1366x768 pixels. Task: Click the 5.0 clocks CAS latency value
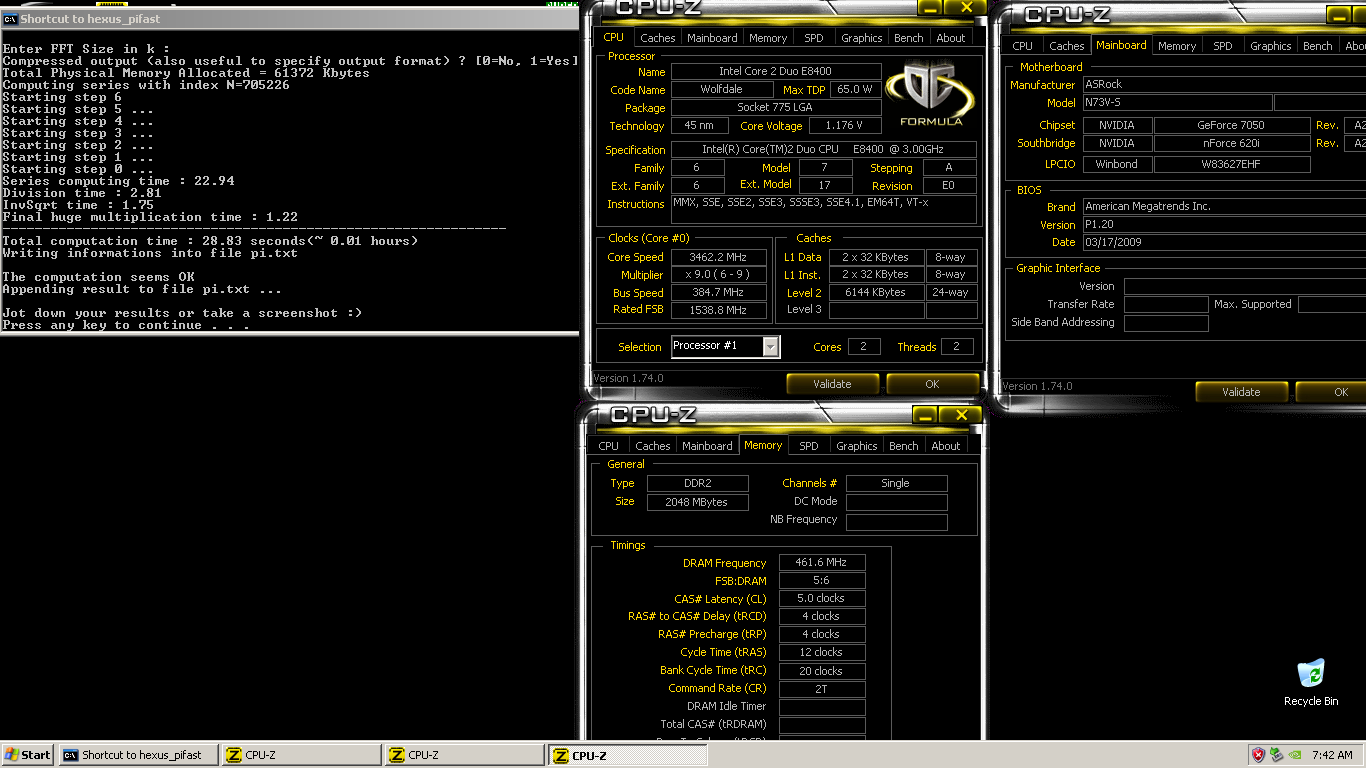822,599
